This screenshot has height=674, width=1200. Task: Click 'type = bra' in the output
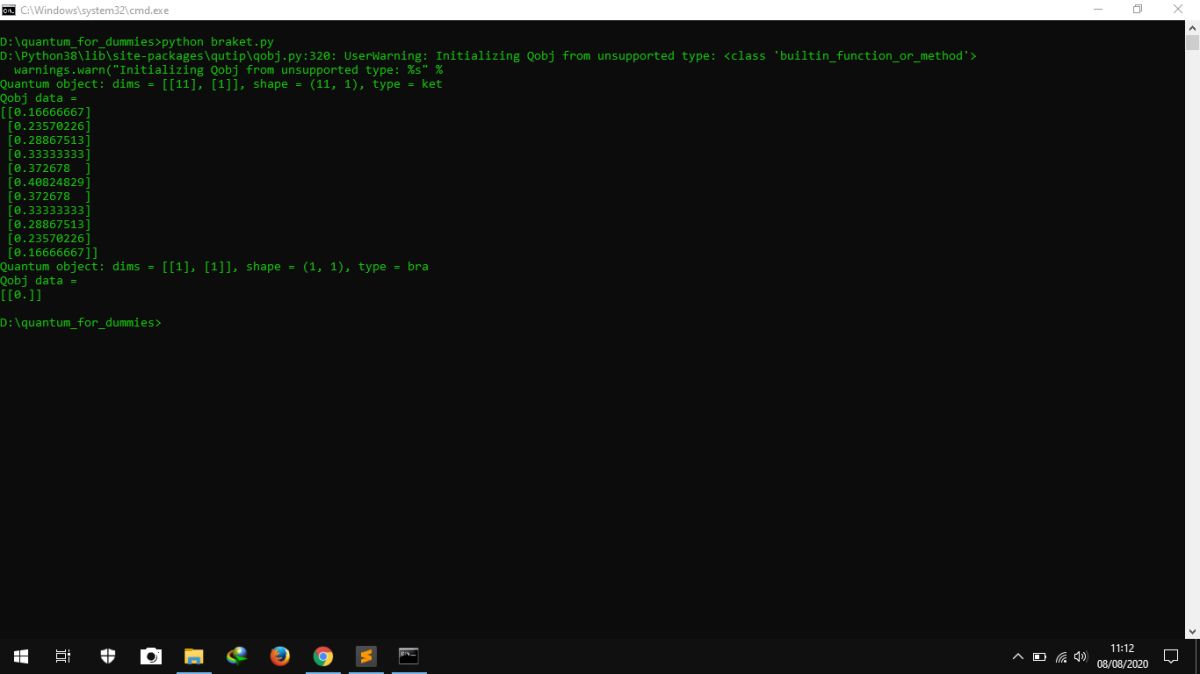(x=393, y=266)
